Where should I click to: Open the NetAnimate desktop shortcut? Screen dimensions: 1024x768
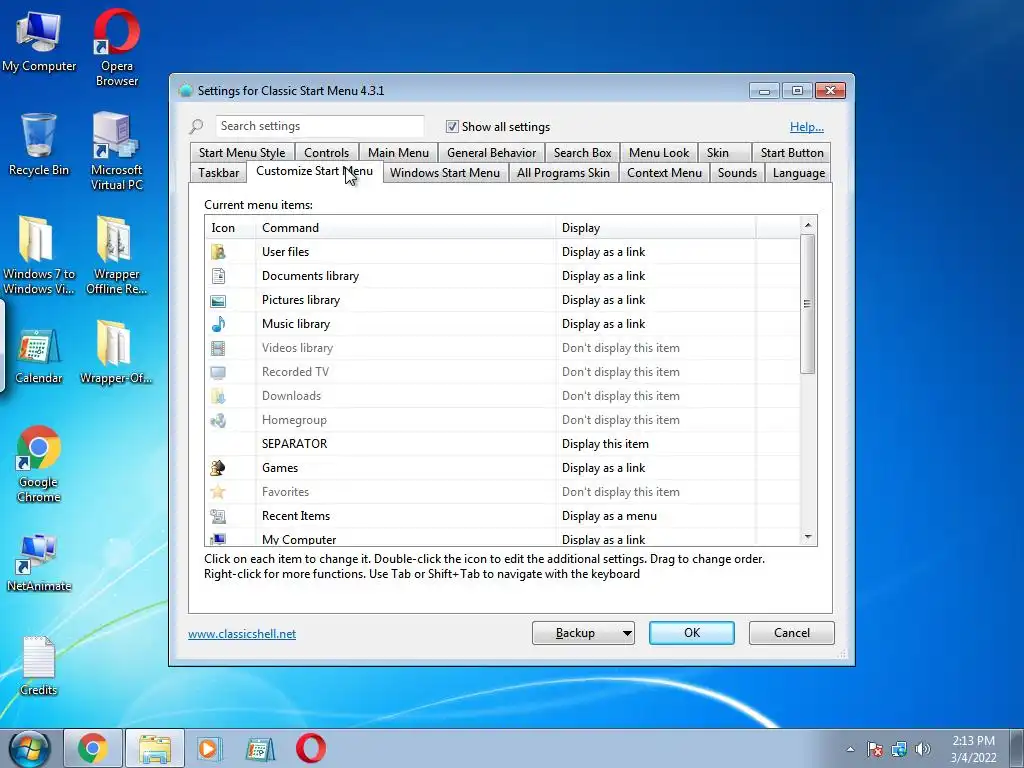[39, 563]
